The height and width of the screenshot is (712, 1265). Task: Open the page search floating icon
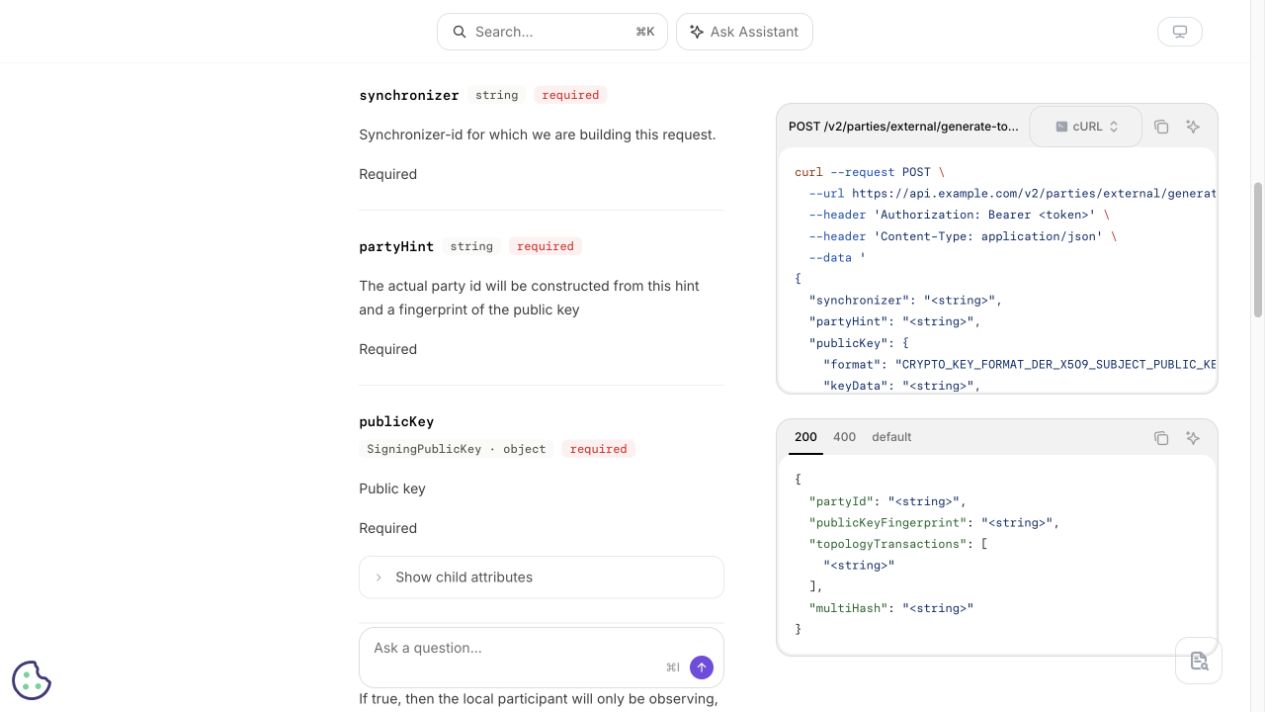[1198, 661]
